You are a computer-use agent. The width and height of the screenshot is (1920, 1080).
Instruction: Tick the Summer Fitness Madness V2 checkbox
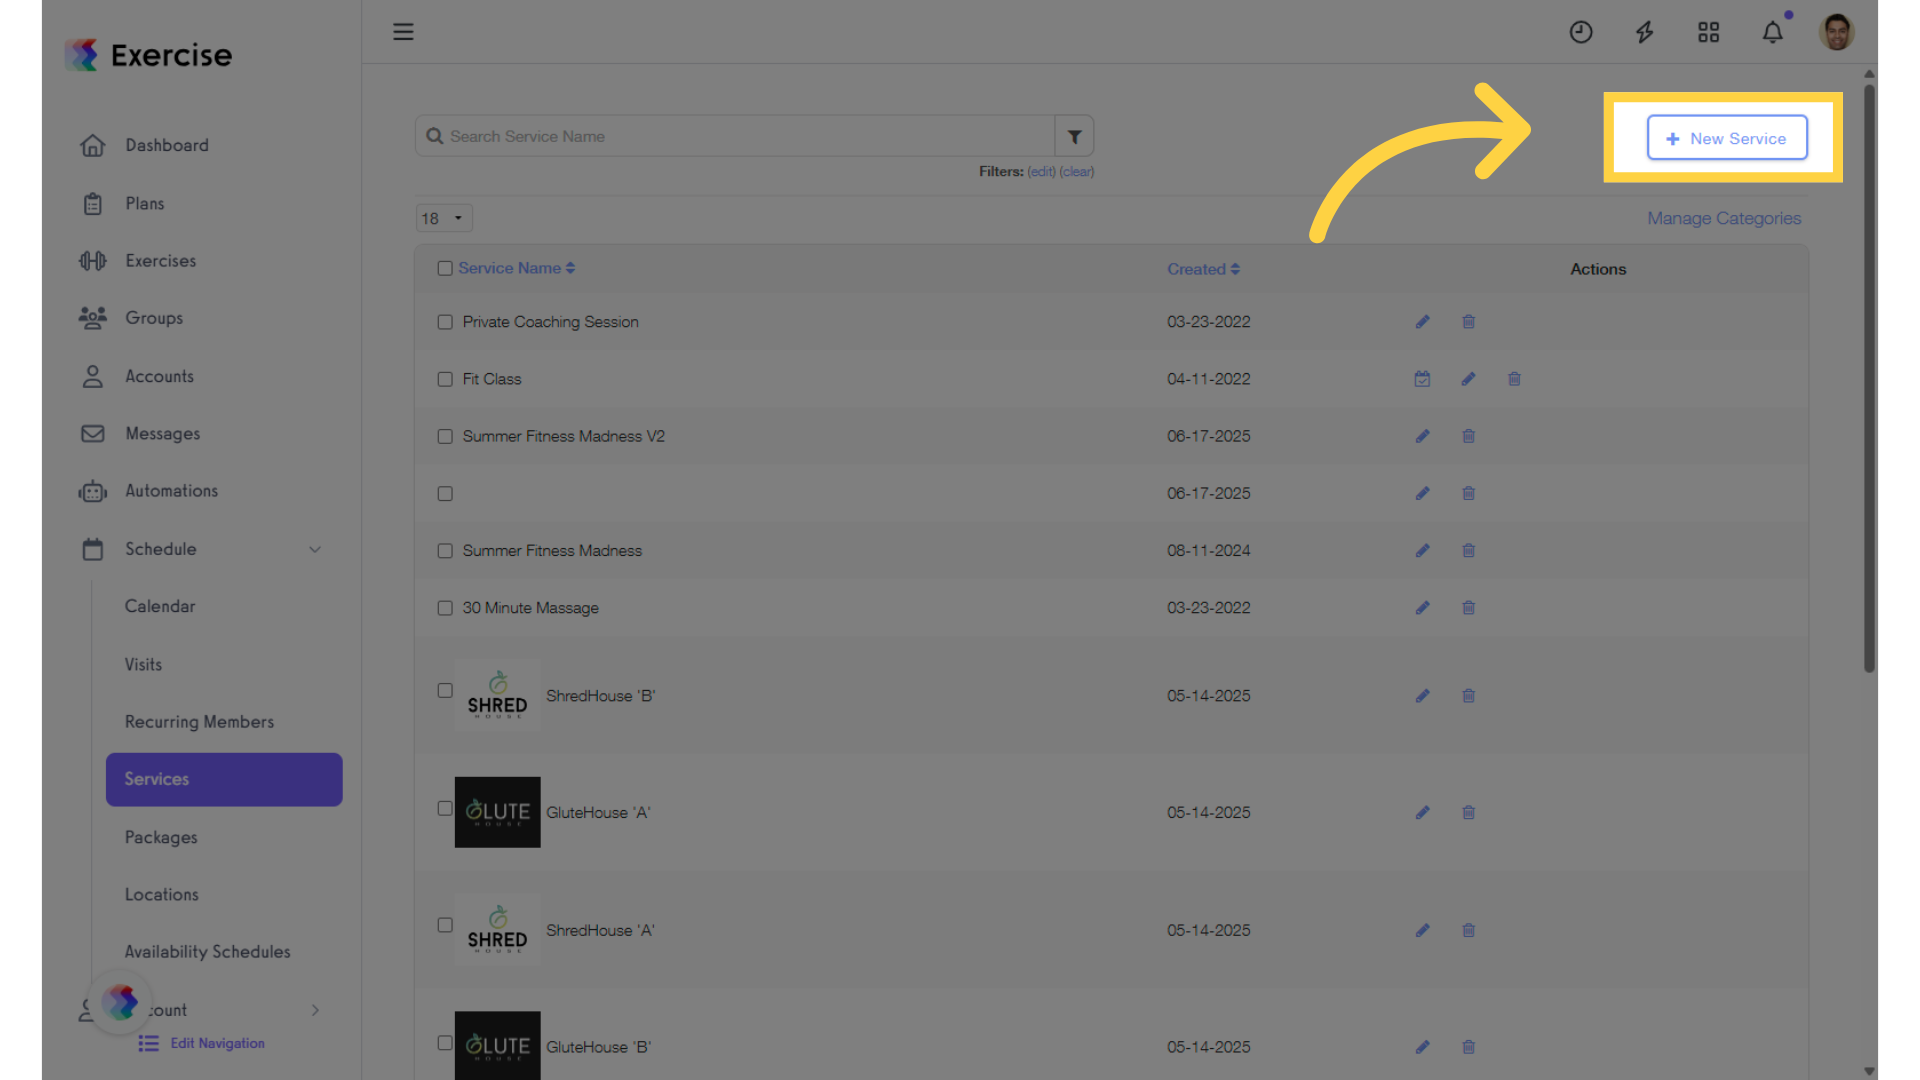pyautogui.click(x=445, y=437)
